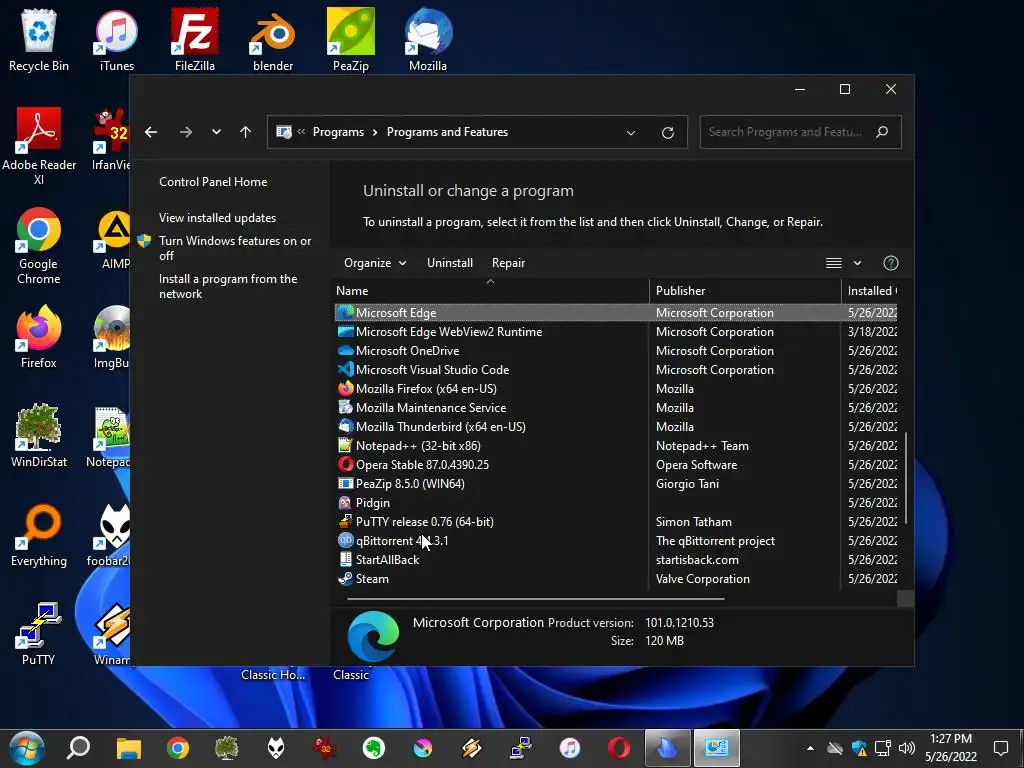Click the change view list icon
Screen dimensions: 1024x768
click(834, 263)
